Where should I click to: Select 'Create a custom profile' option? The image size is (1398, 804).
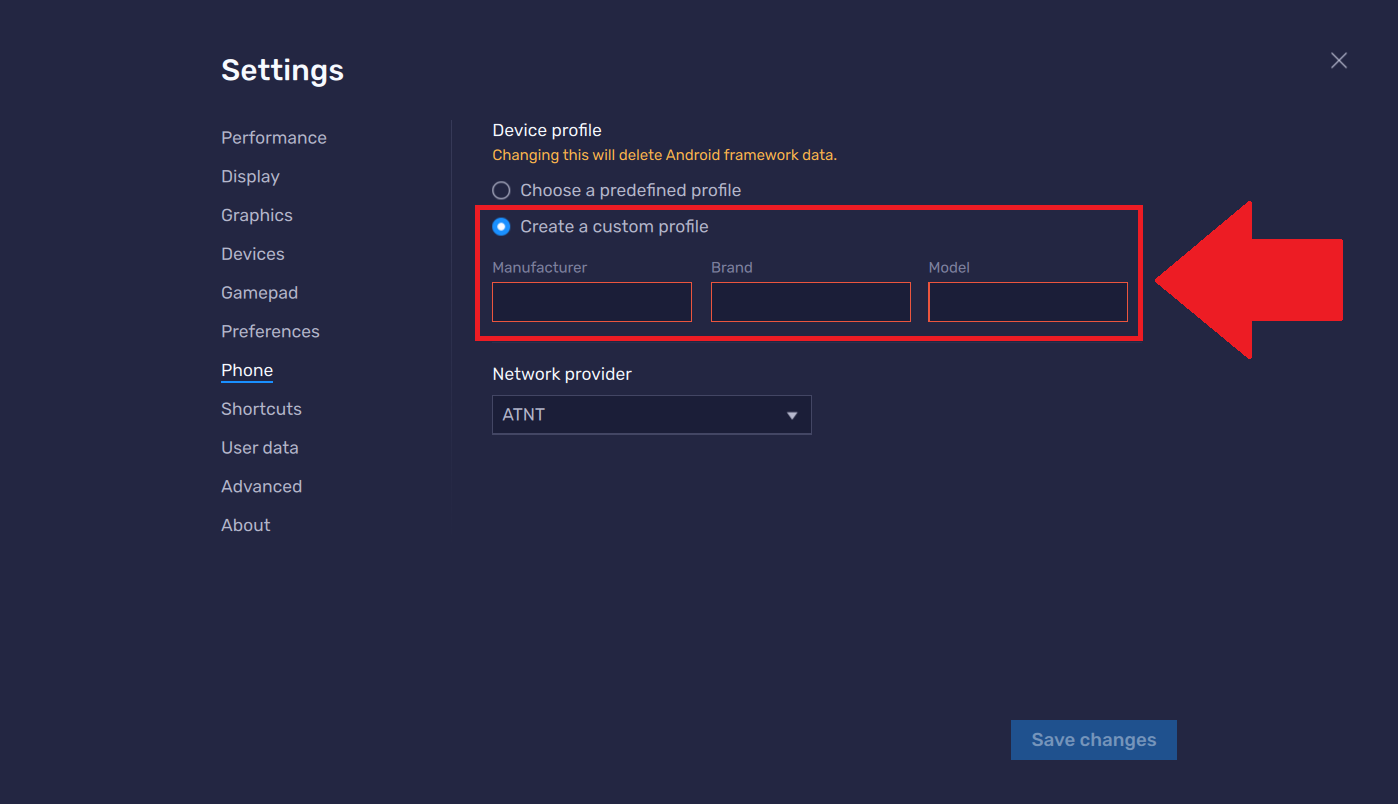click(x=501, y=226)
